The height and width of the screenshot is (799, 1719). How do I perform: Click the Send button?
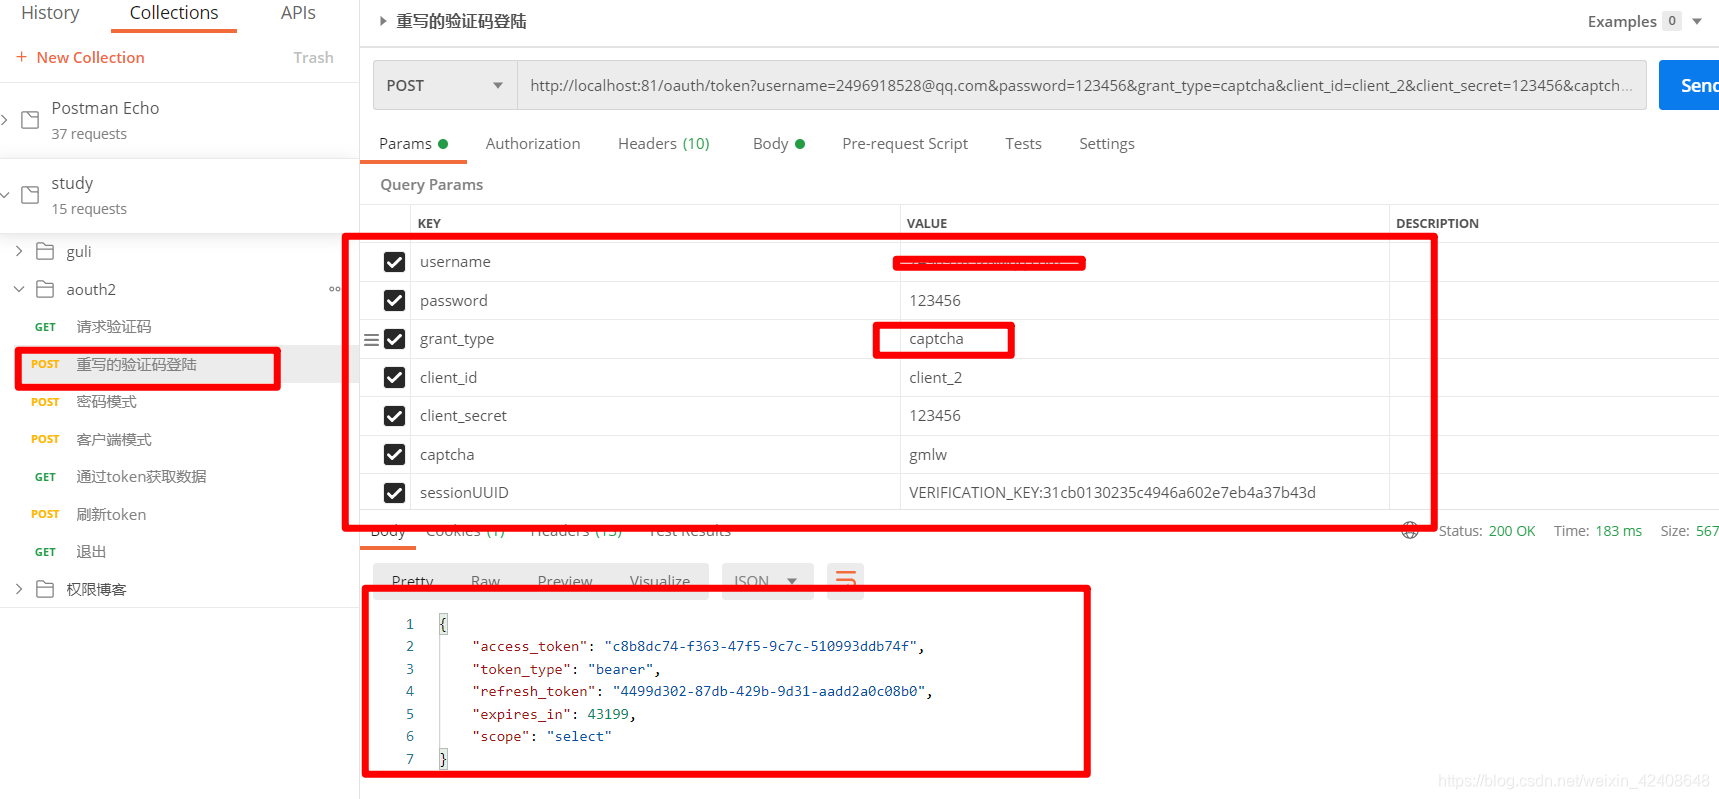point(1690,85)
